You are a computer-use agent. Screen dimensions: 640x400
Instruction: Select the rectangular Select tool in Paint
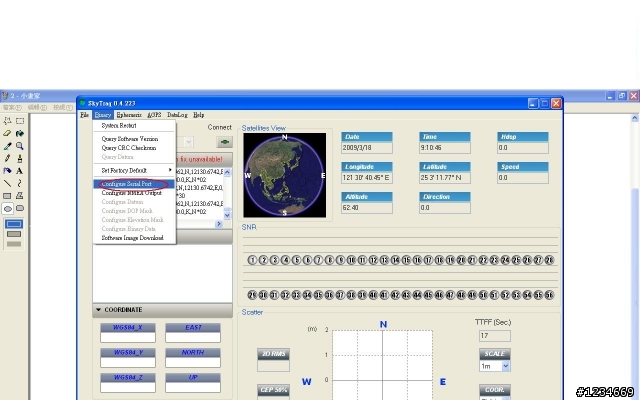point(20,121)
